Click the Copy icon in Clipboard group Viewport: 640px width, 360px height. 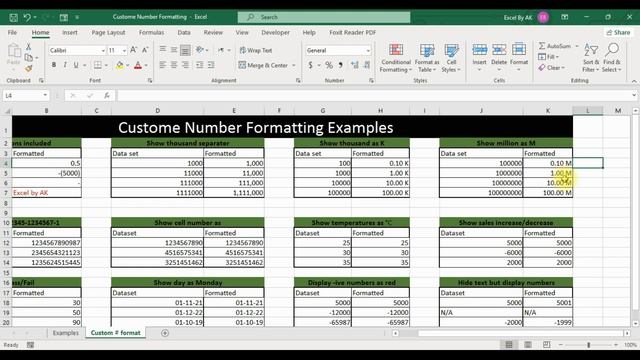coord(29,58)
